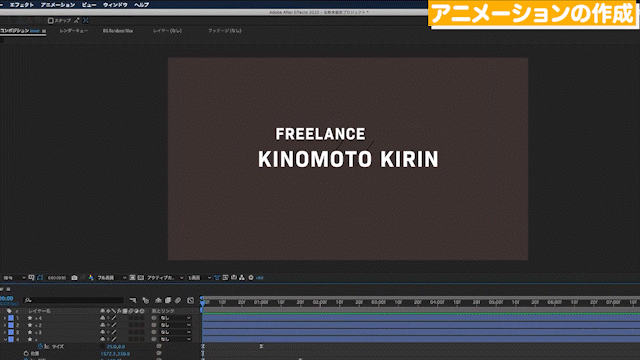Image resolution: width=640 pixels, height=360 pixels.
Task: Toggle the motion blur icon in timeline
Action: pyautogui.click(x=178, y=300)
